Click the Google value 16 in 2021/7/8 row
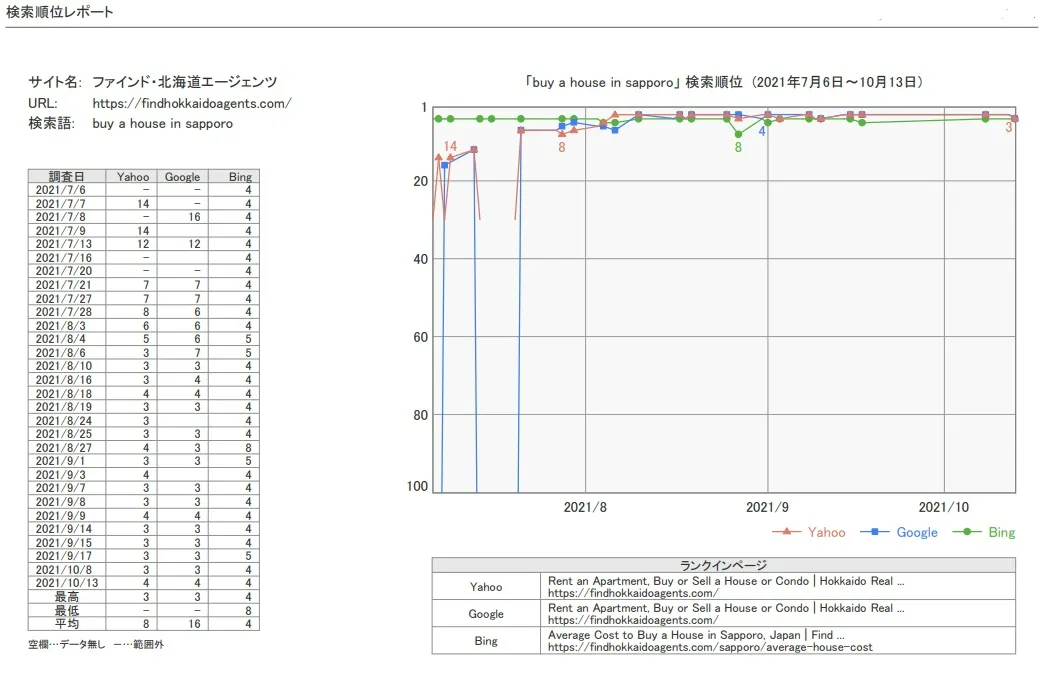This screenshot has height=679, width=1051. point(194,217)
